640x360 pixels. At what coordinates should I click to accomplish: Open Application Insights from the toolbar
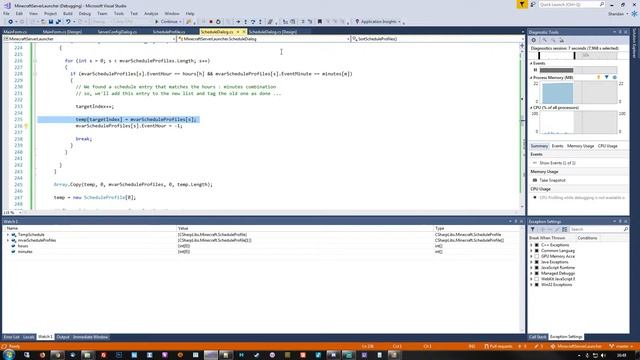click(378, 22)
